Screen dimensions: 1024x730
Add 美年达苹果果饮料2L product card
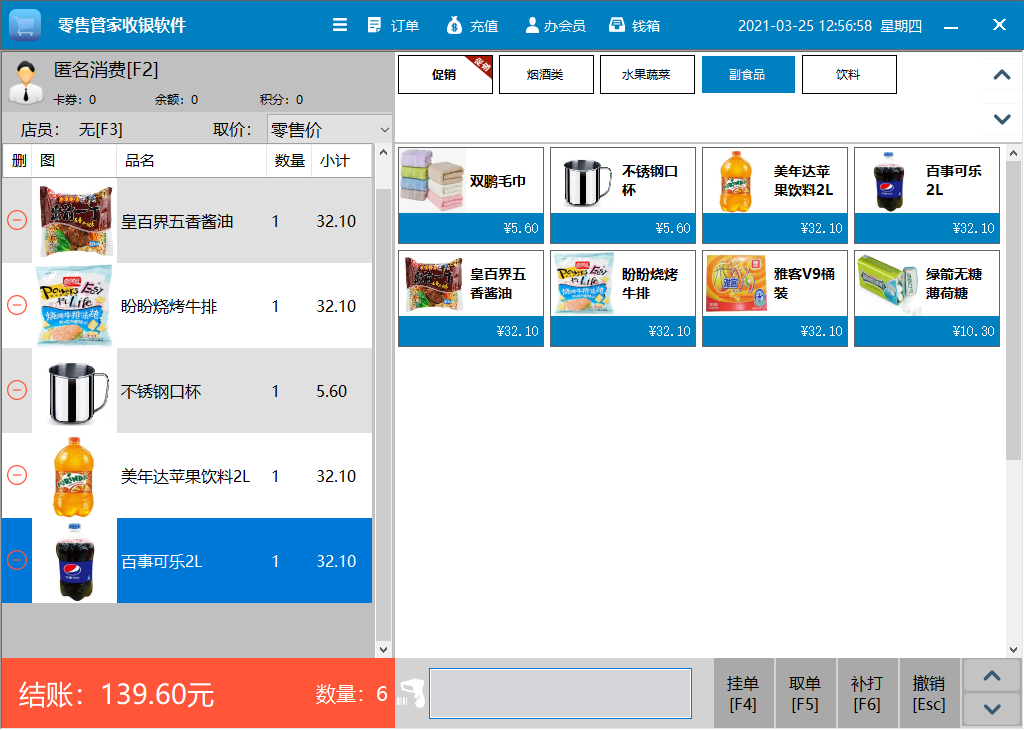click(775, 195)
